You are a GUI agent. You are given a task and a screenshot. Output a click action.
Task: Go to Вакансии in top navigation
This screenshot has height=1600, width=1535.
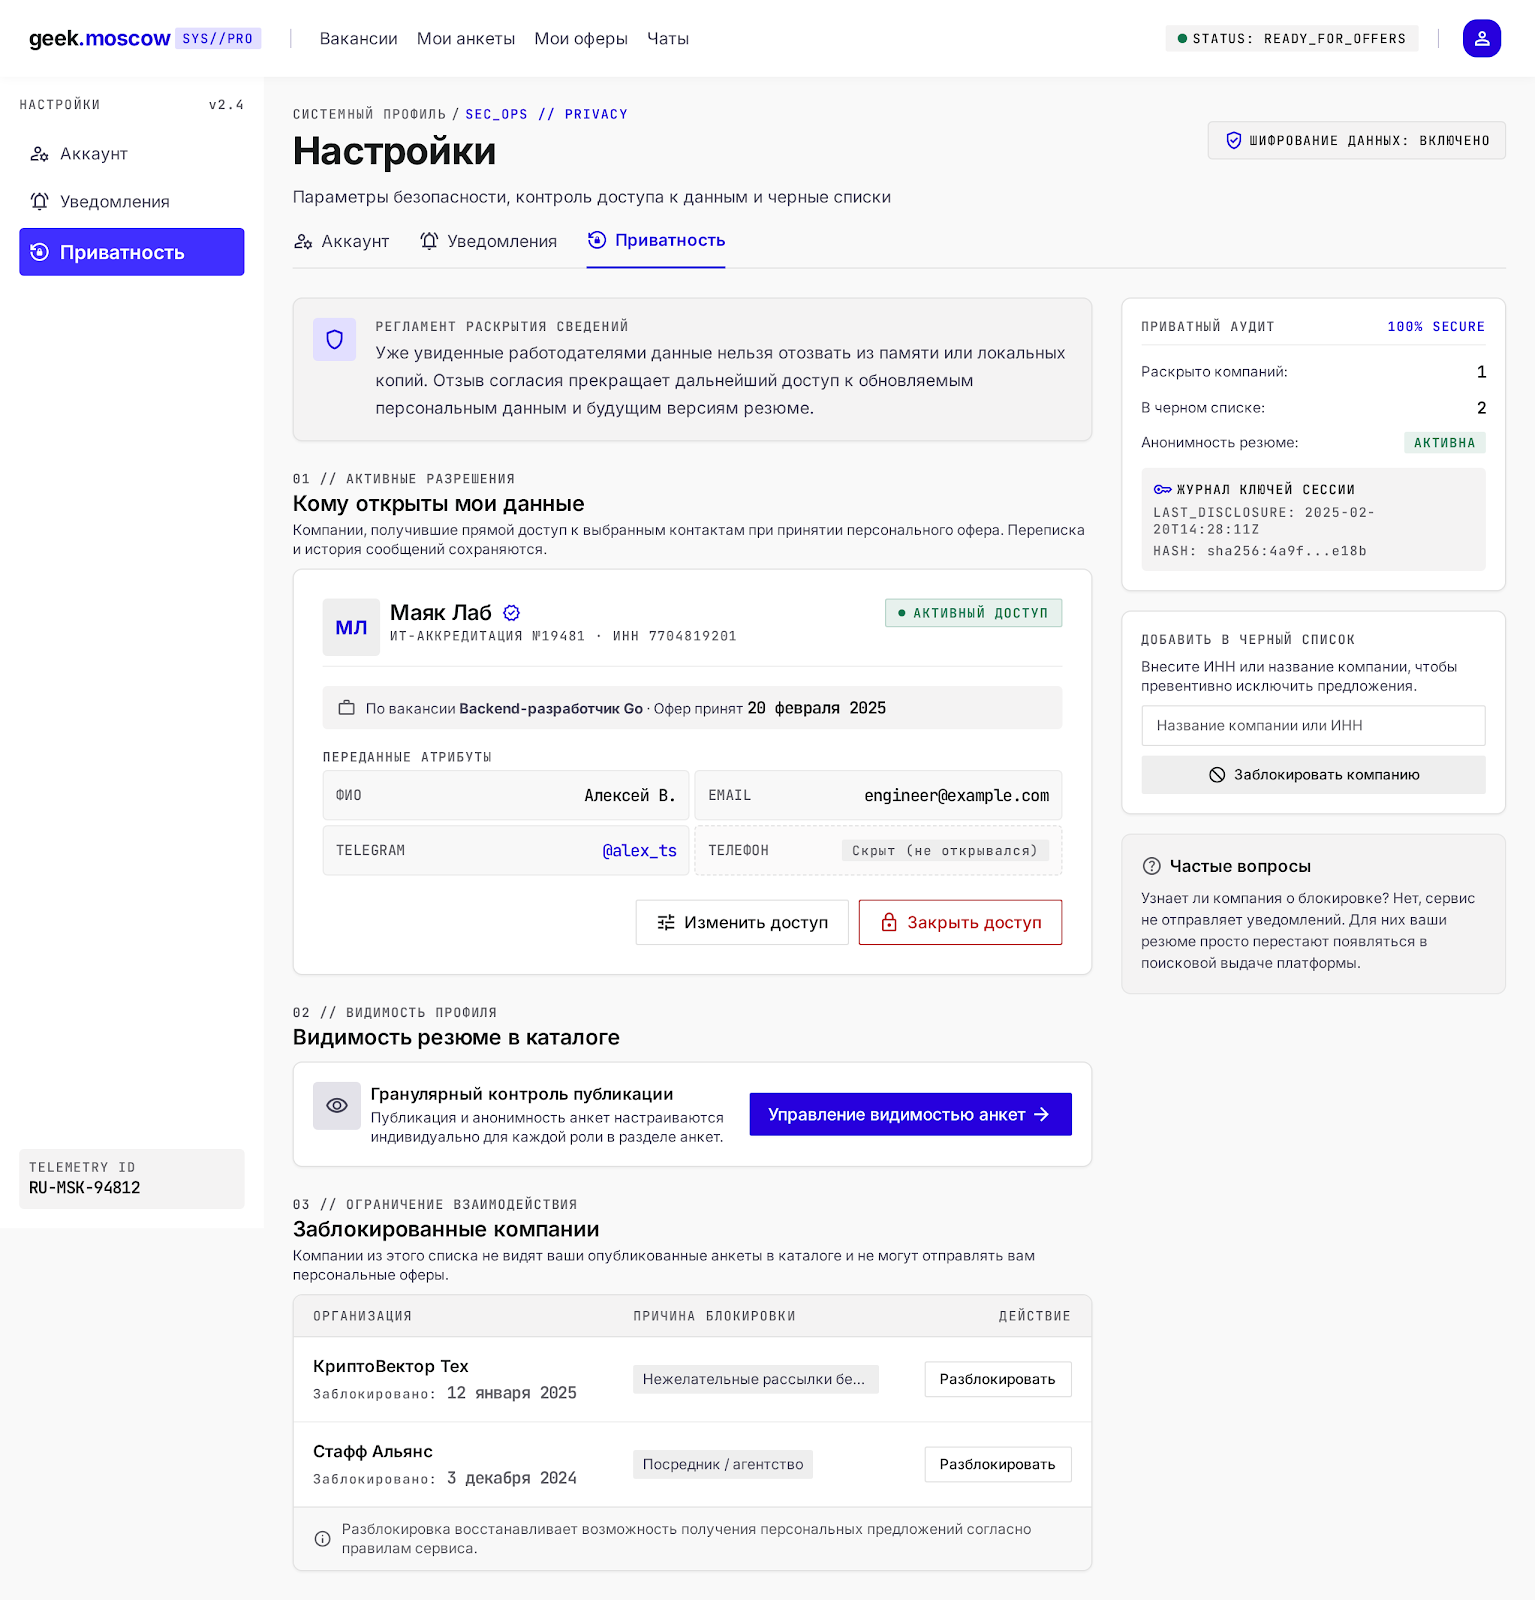click(358, 38)
